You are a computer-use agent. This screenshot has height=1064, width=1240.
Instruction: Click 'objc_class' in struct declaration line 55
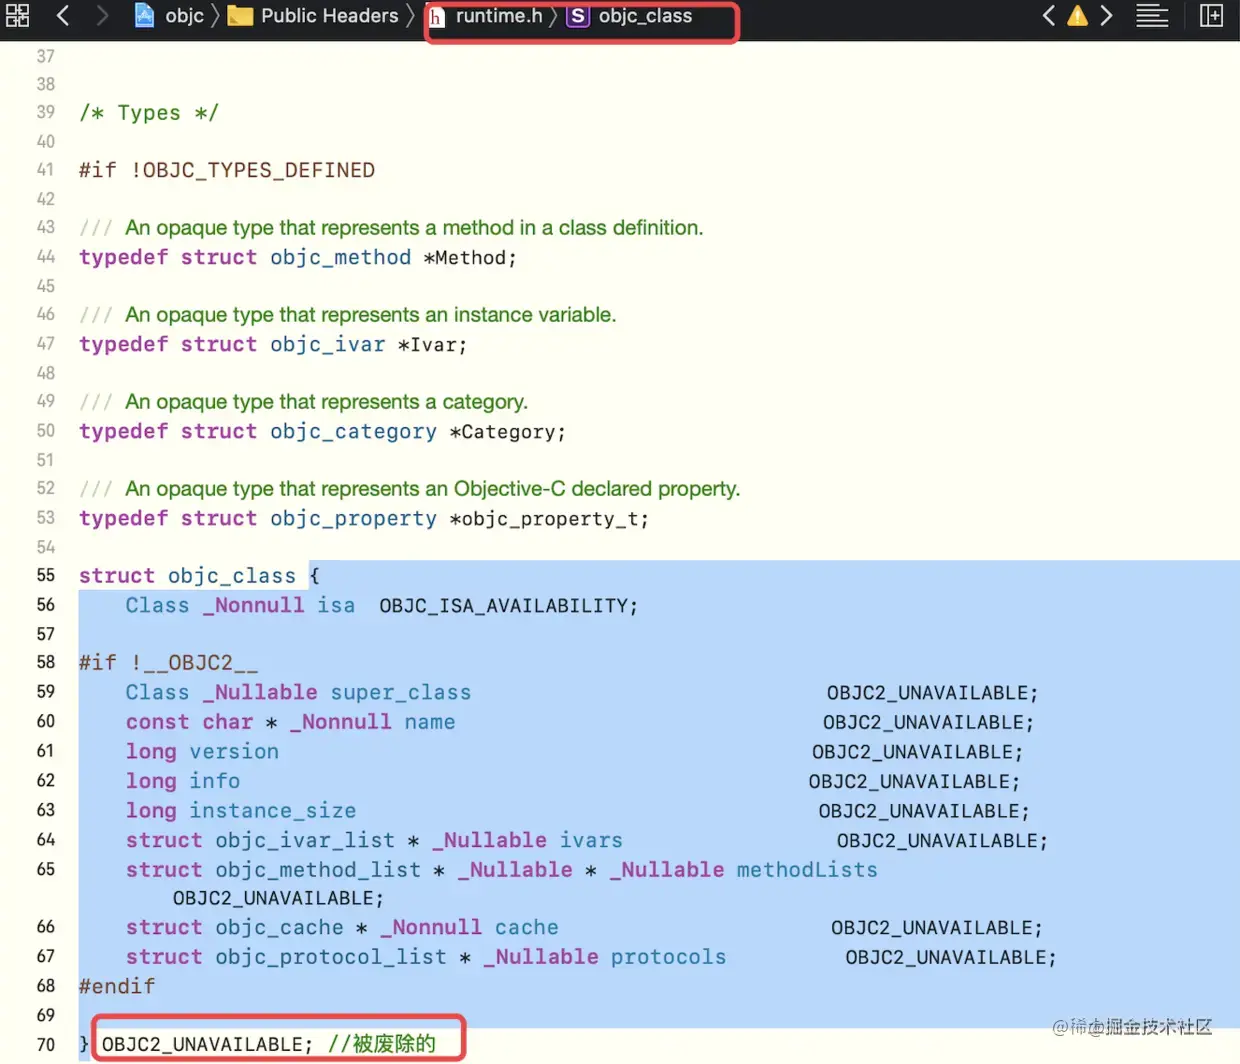232,575
